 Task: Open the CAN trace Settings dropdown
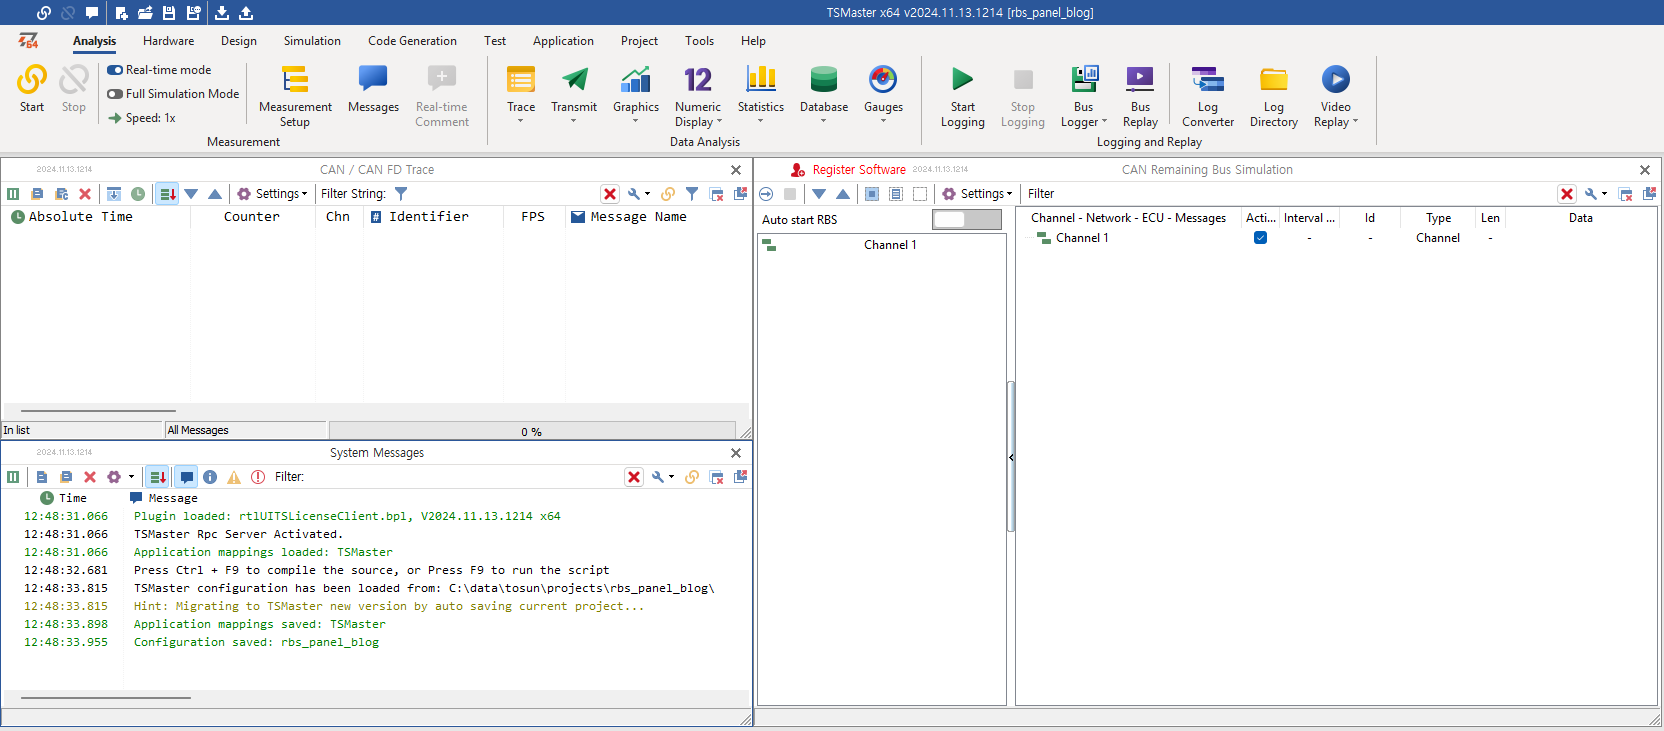272,194
